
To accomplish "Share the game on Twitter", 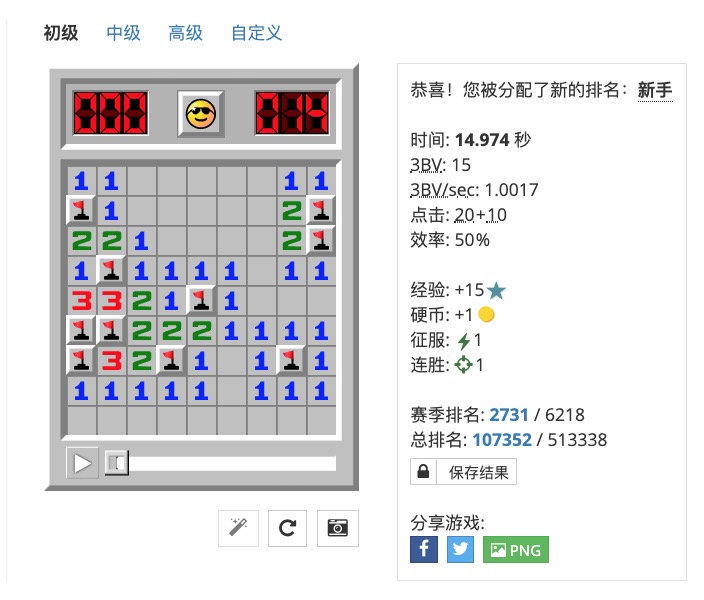I will click(x=460, y=549).
